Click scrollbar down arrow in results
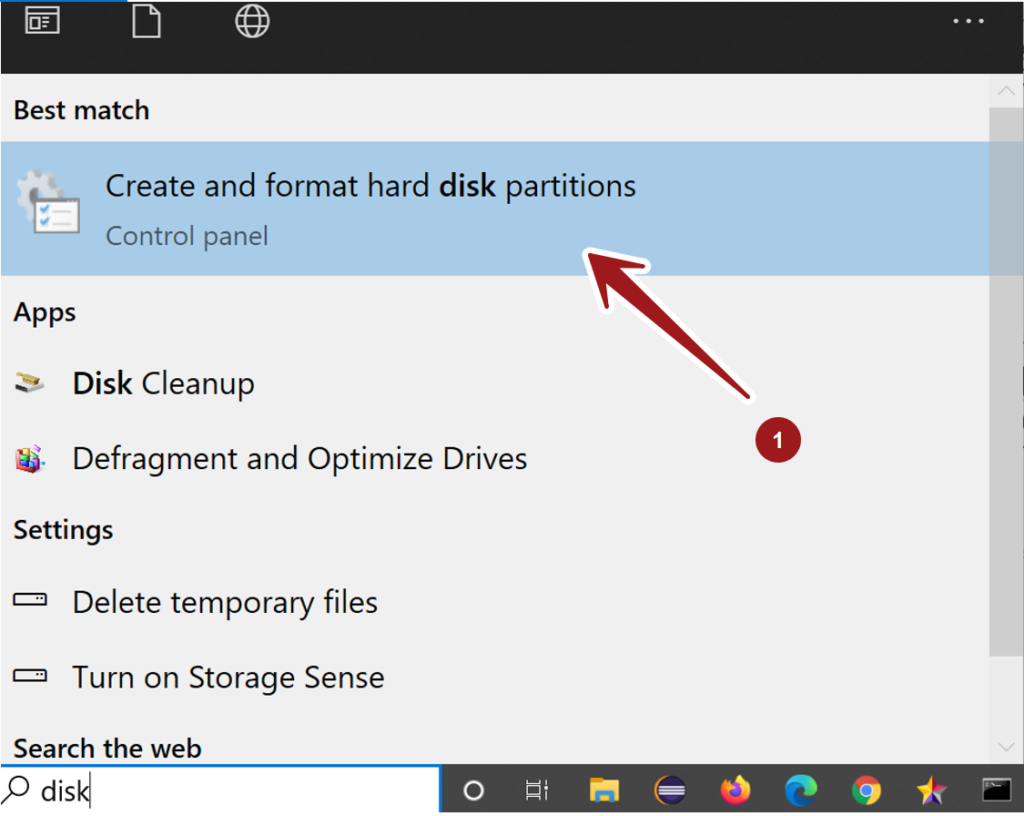 click(1006, 746)
